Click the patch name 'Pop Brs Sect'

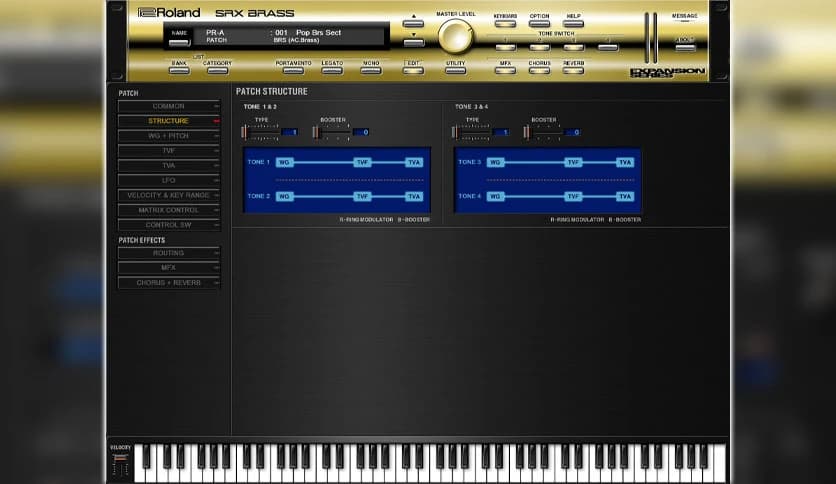click(x=318, y=33)
